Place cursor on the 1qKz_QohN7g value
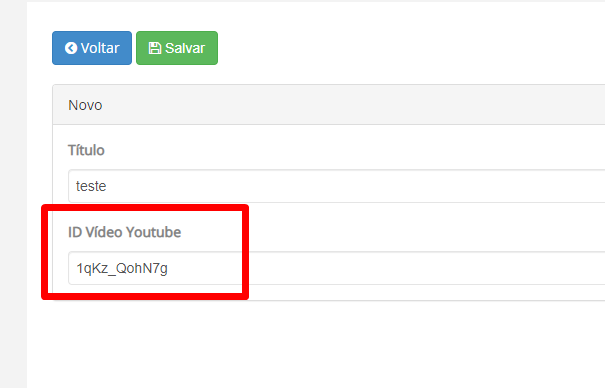Viewport: 605px width, 388px height. click(x=122, y=268)
